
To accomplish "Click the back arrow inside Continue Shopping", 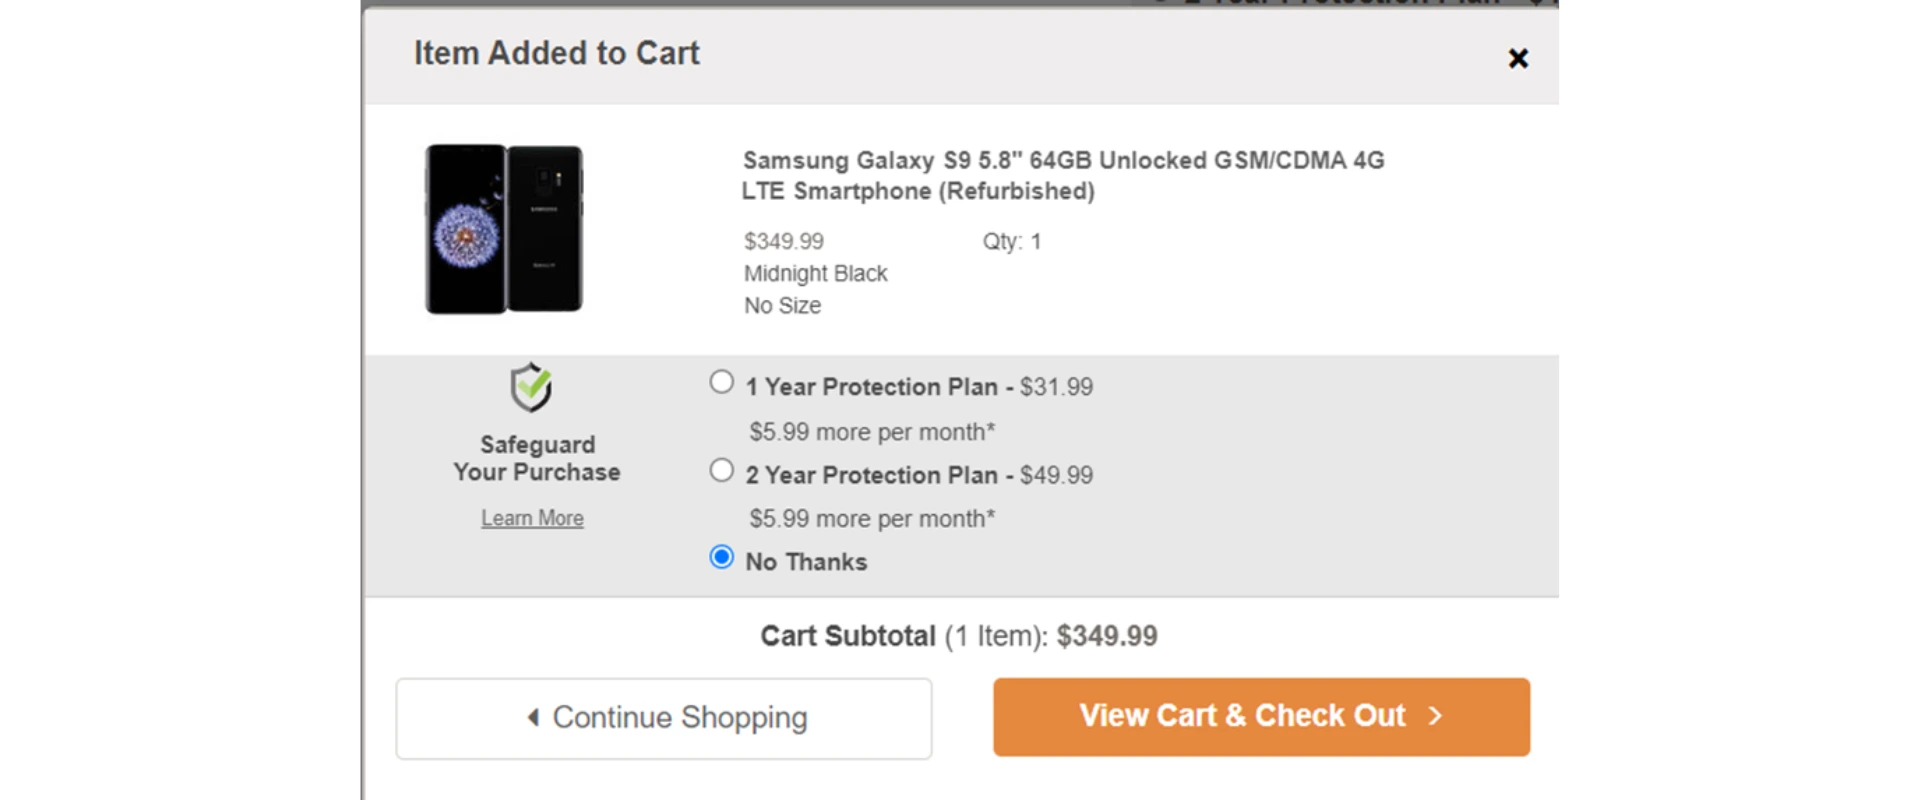I will click(x=533, y=717).
